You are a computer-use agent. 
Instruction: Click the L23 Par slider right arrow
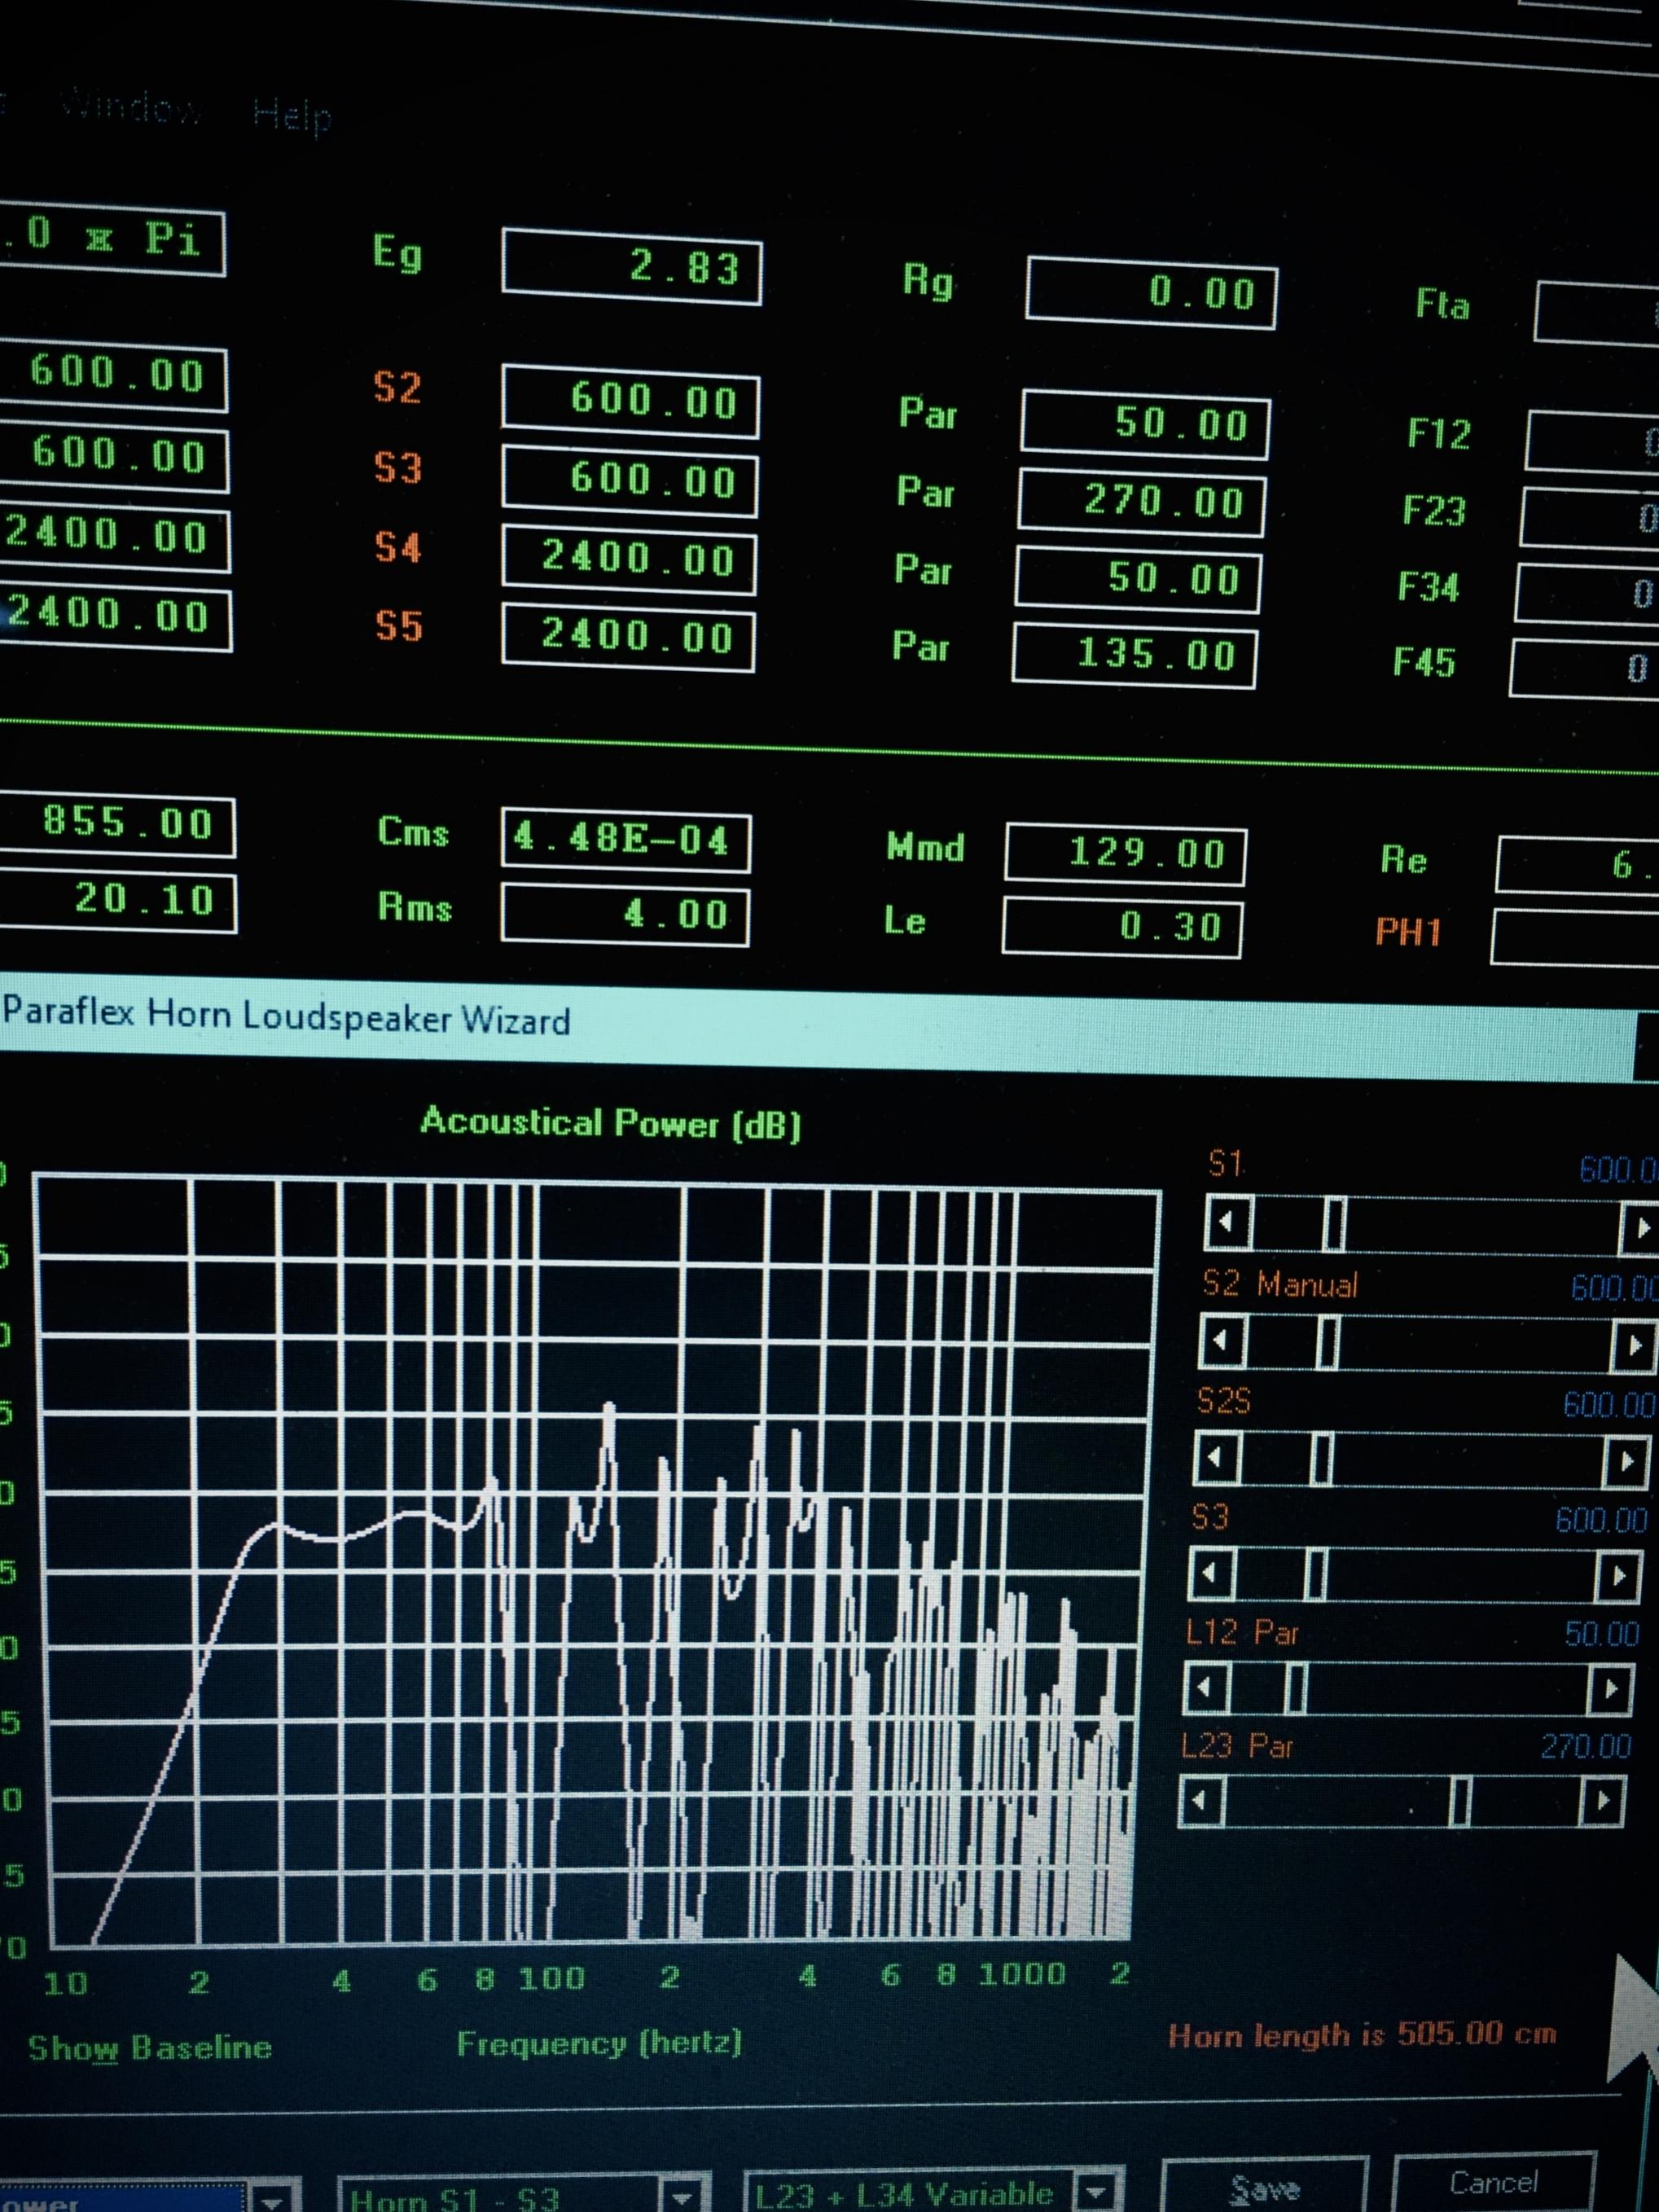(x=1603, y=1801)
